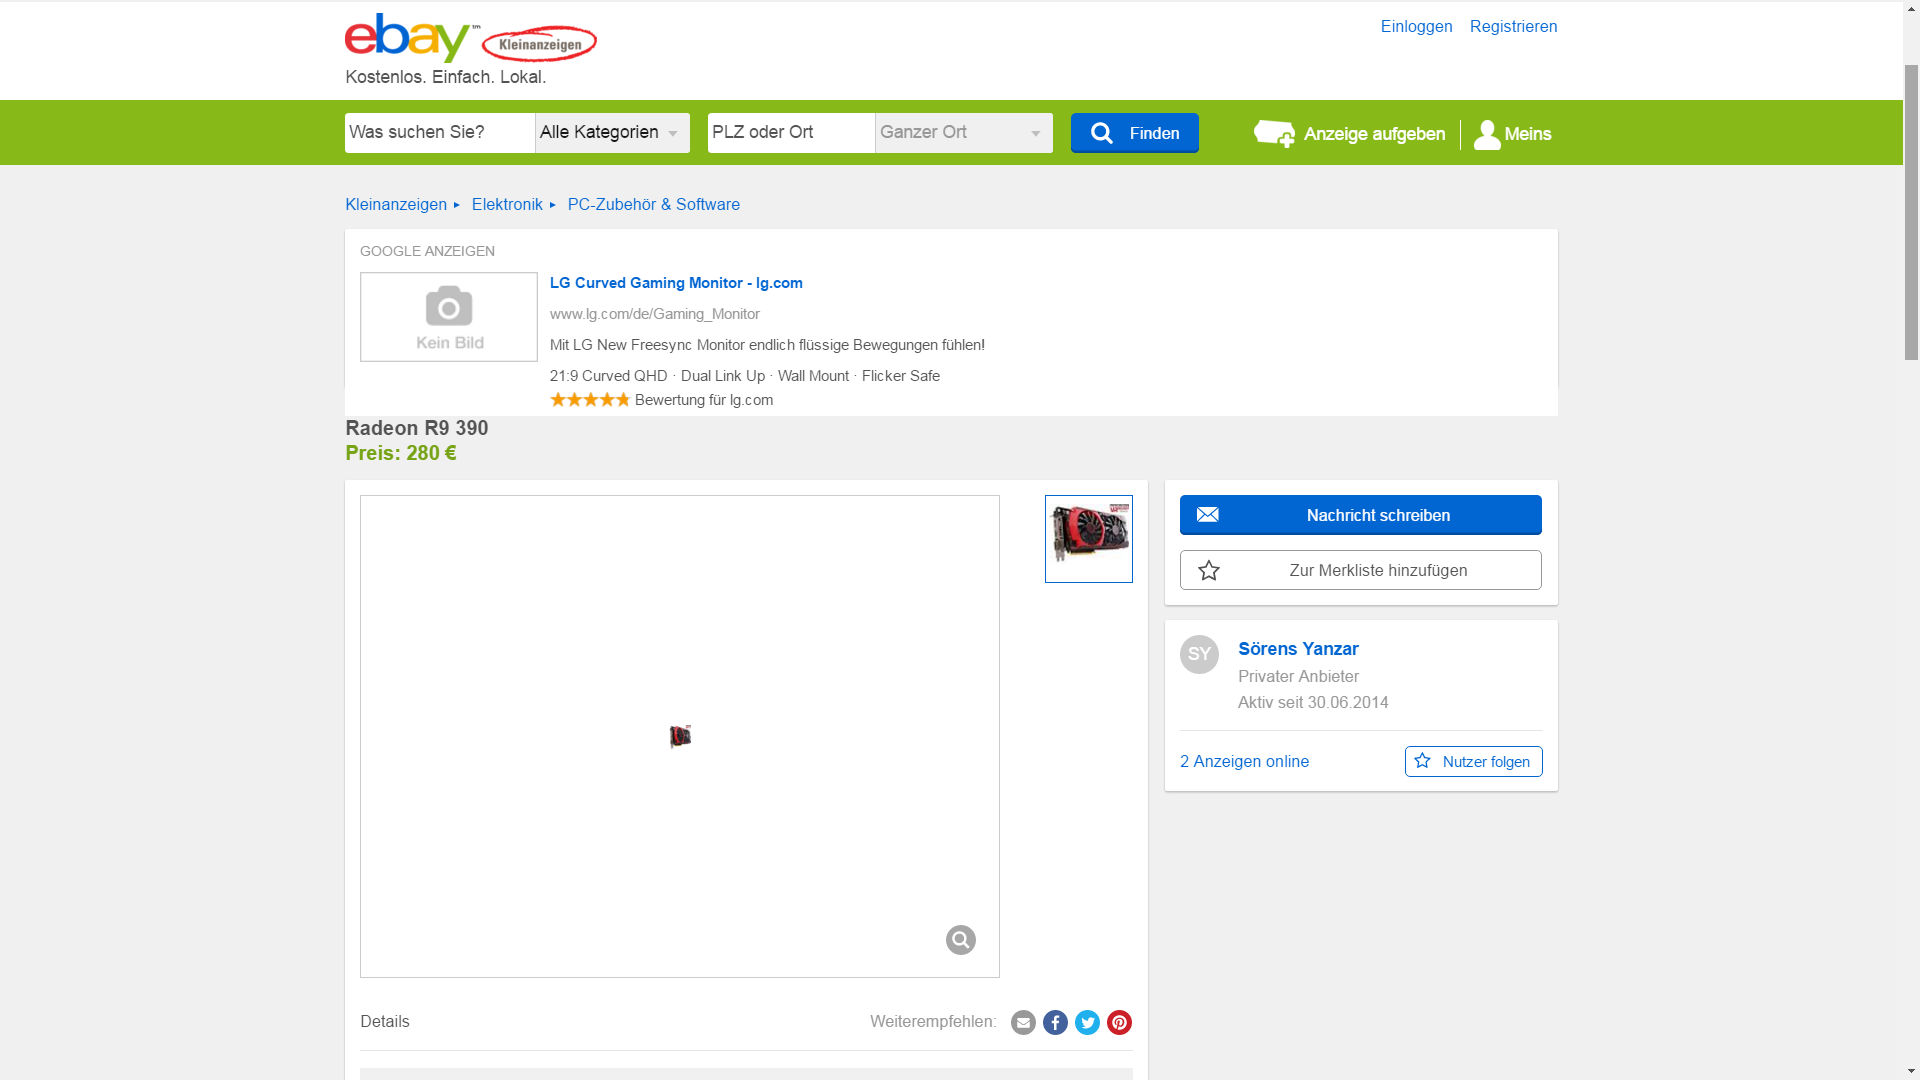Click the page vertical scrollbar

(x=1911, y=210)
